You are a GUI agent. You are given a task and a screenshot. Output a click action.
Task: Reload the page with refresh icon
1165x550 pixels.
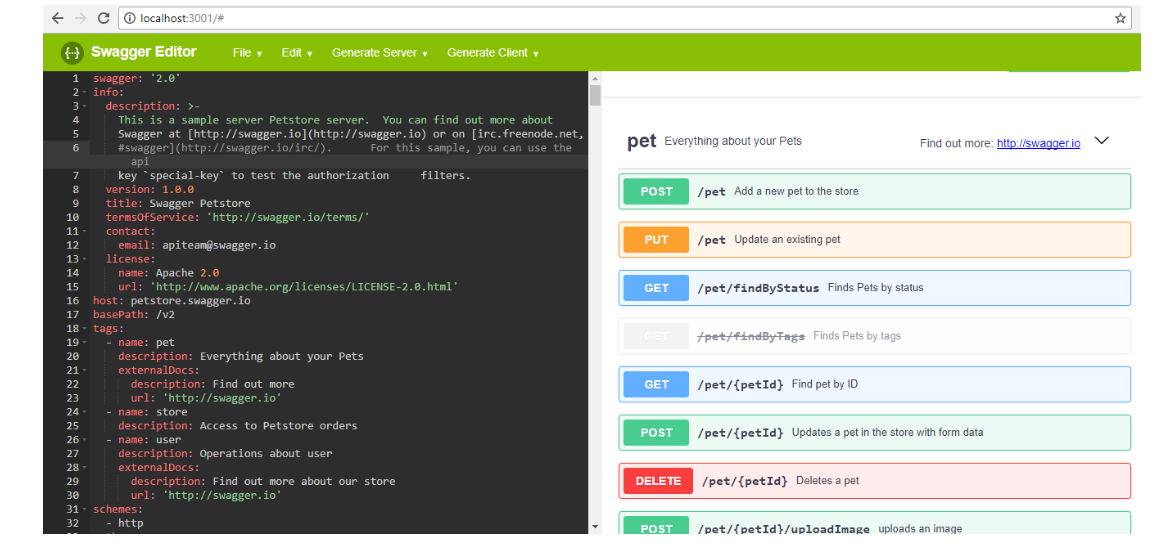[x=104, y=18]
